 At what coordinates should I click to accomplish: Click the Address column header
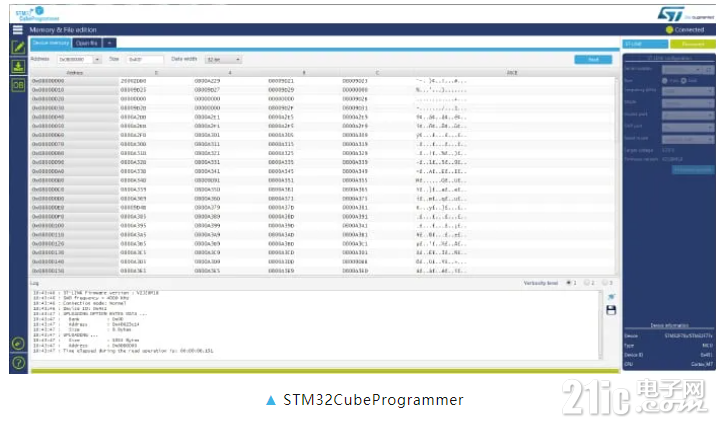point(74,73)
